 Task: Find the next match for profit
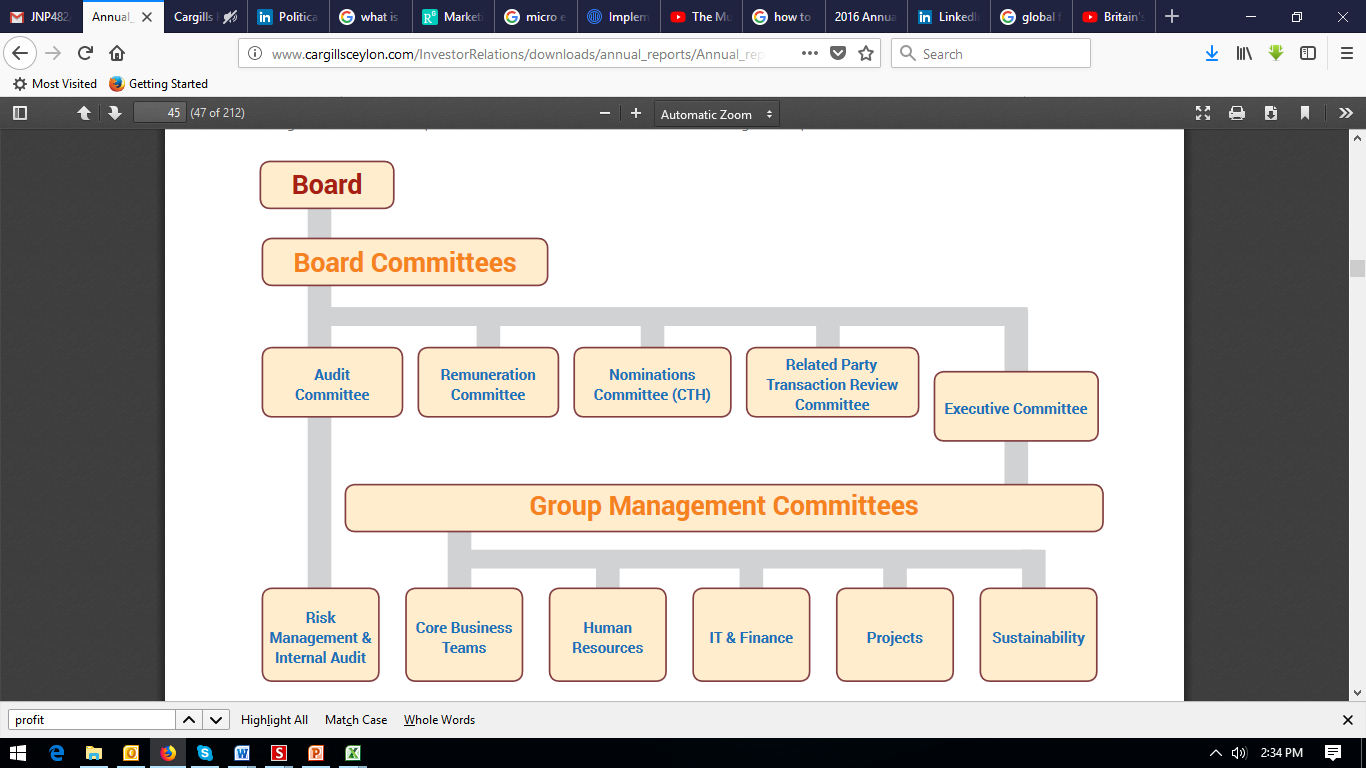click(217, 720)
